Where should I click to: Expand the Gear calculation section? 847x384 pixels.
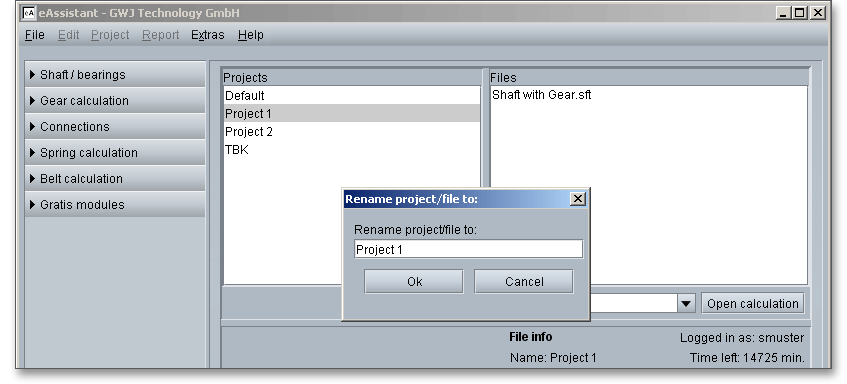pyautogui.click(x=115, y=100)
